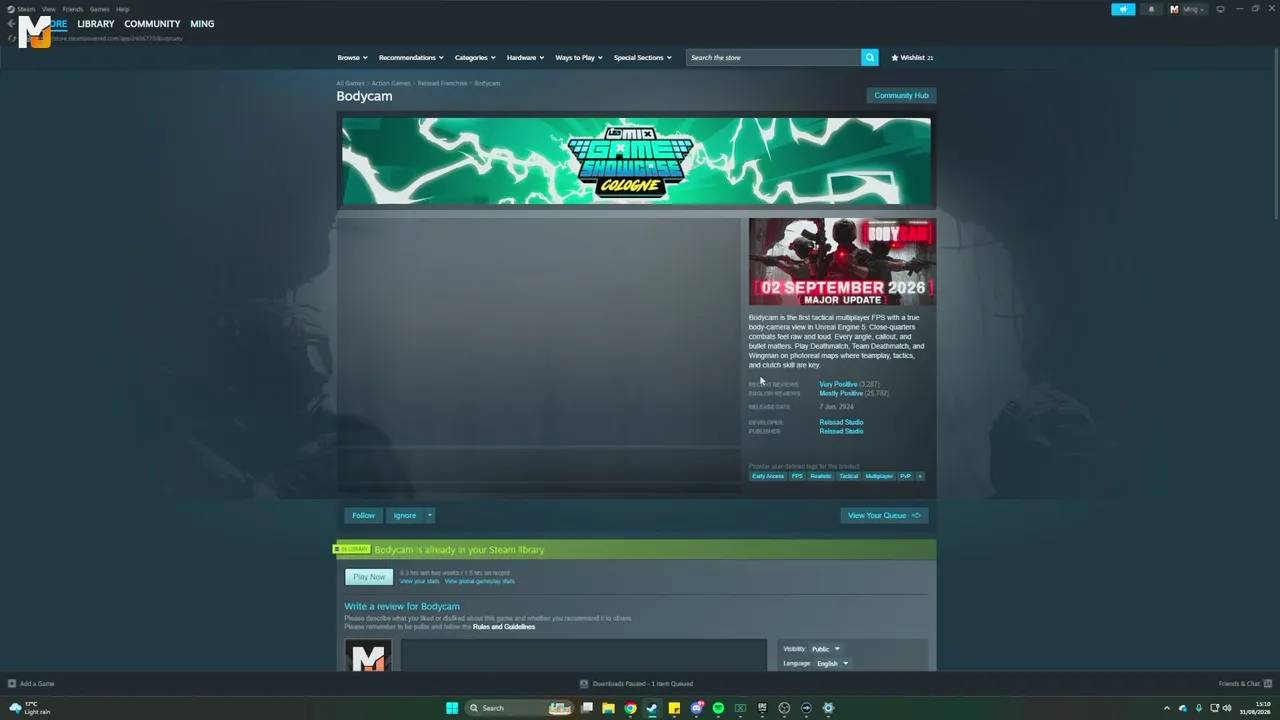
Task: Open the Very Positive recent reviews link
Action: (838, 384)
